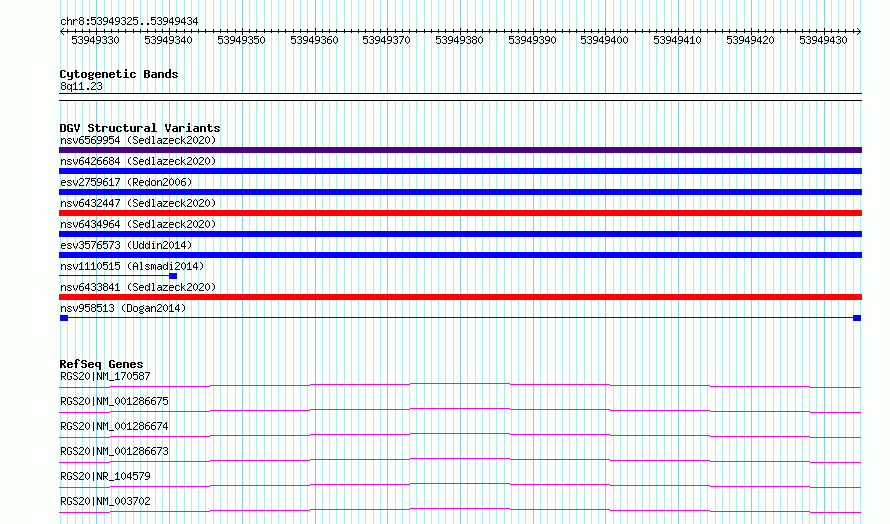
Task: Click ruler position 53949420
Action: (x=750, y=40)
